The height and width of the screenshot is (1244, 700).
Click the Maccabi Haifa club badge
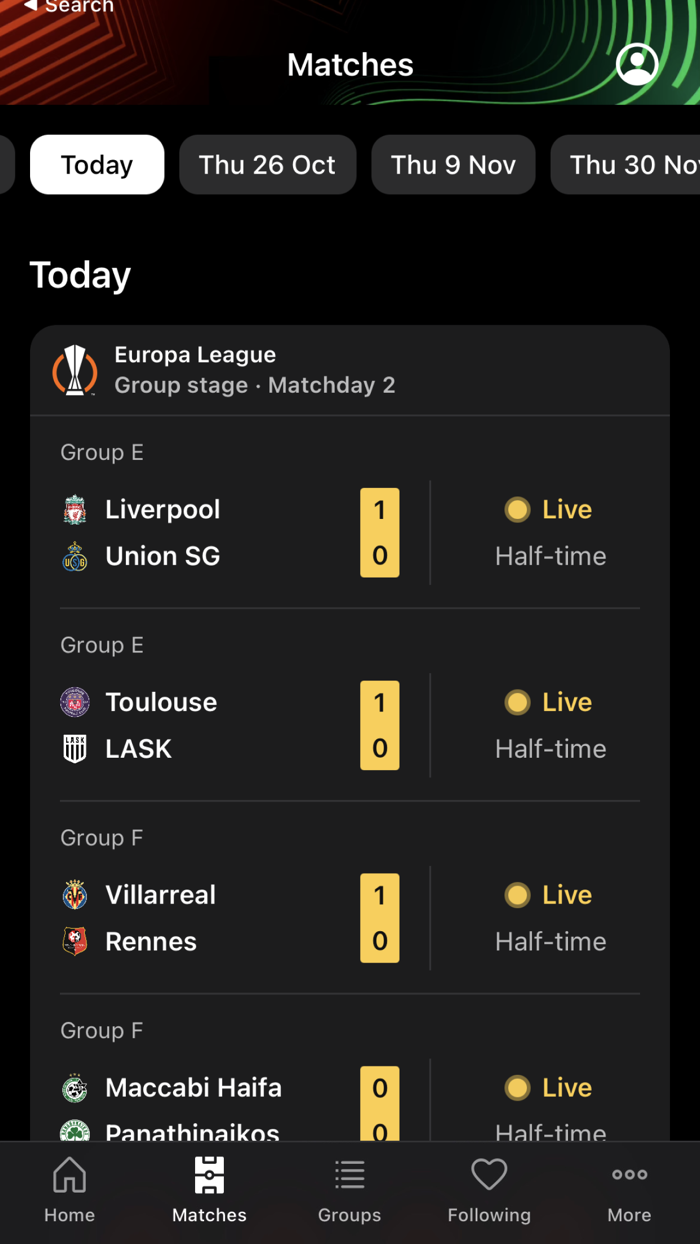pos(78,1088)
